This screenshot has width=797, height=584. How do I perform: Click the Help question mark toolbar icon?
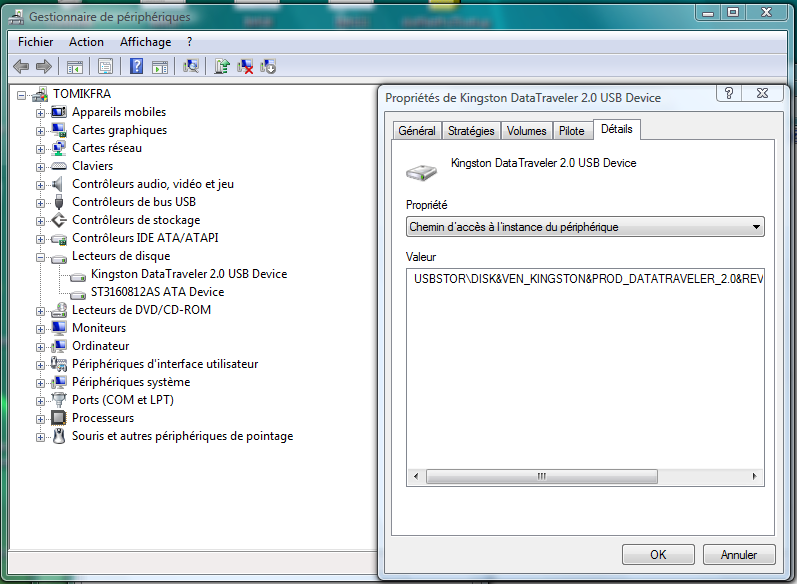click(136, 66)
